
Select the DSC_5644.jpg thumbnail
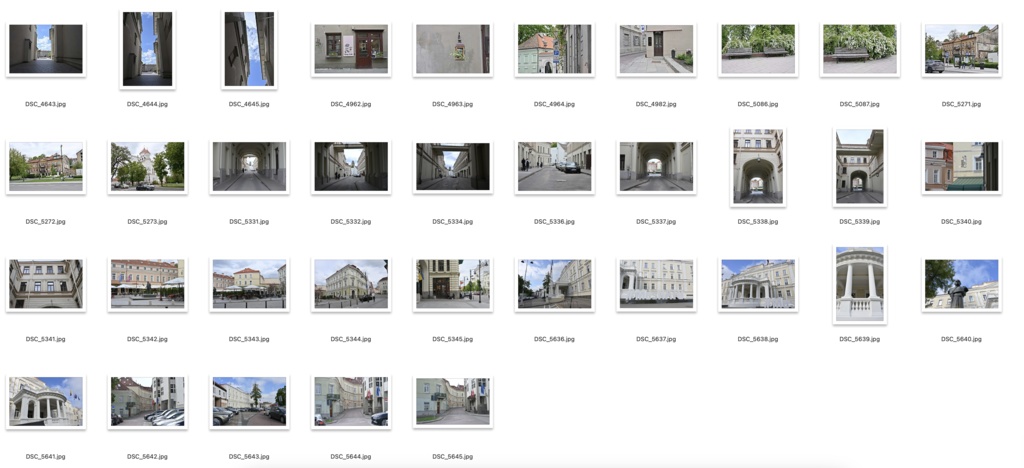tap(351, 401)
